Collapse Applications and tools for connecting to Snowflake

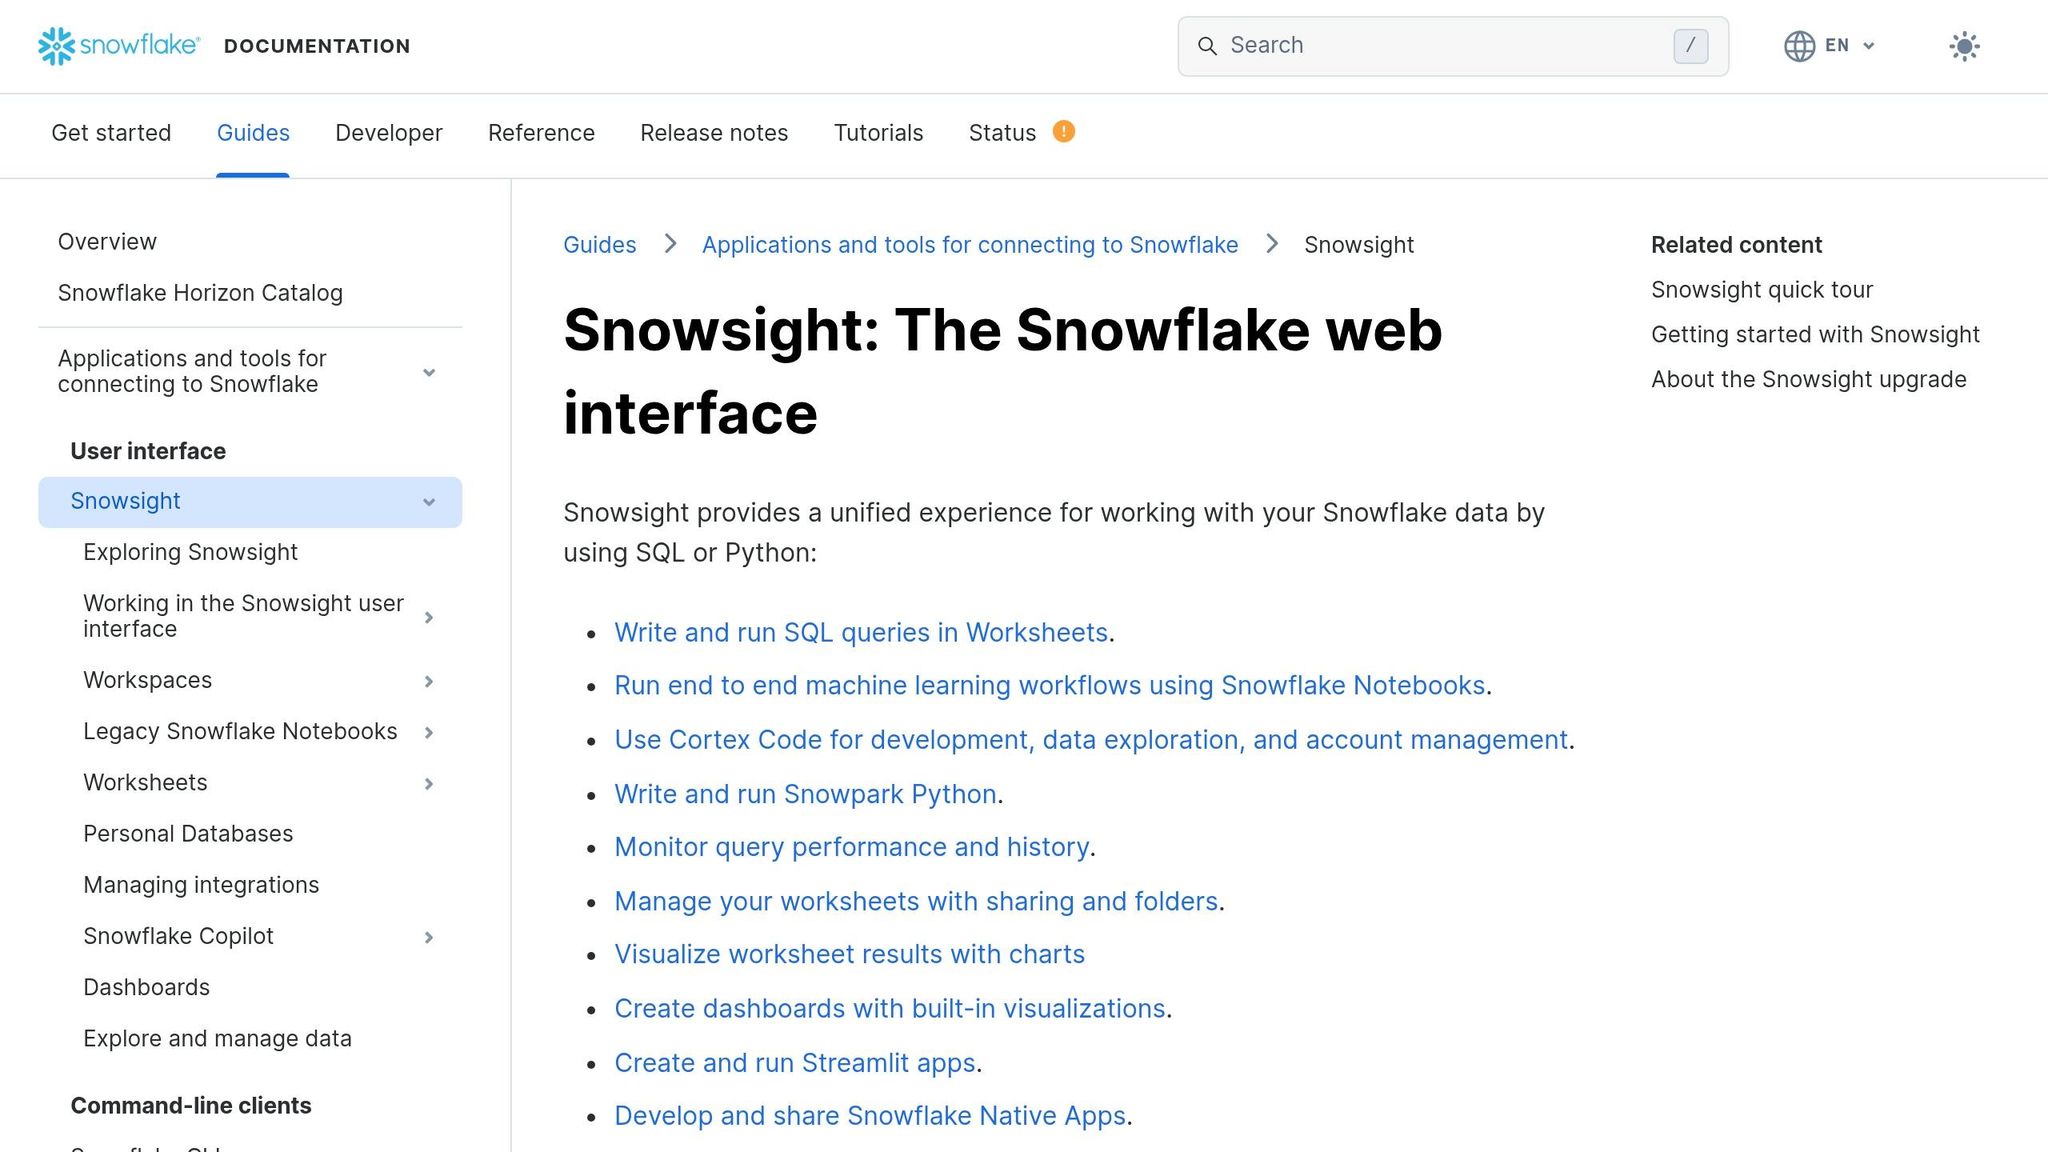[429, 371]
